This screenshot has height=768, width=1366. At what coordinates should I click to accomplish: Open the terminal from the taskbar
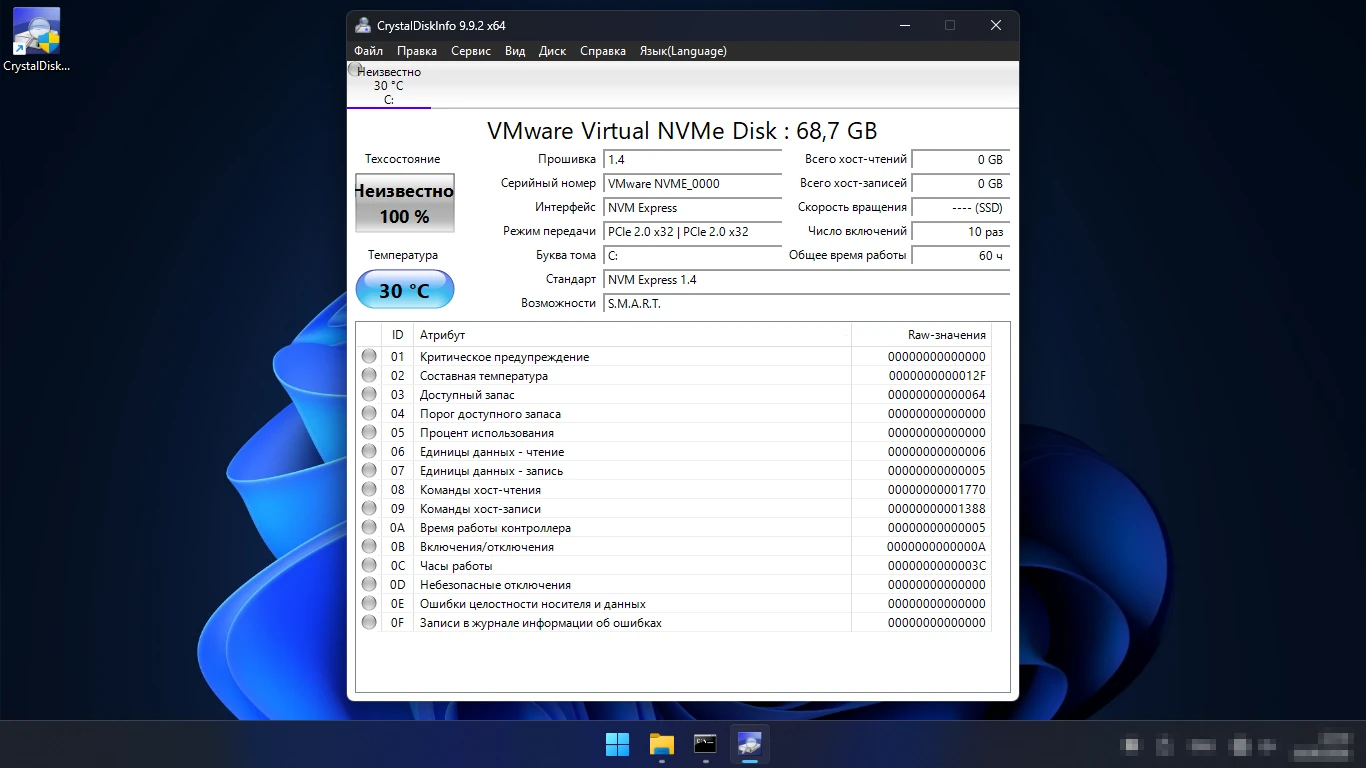705,745
